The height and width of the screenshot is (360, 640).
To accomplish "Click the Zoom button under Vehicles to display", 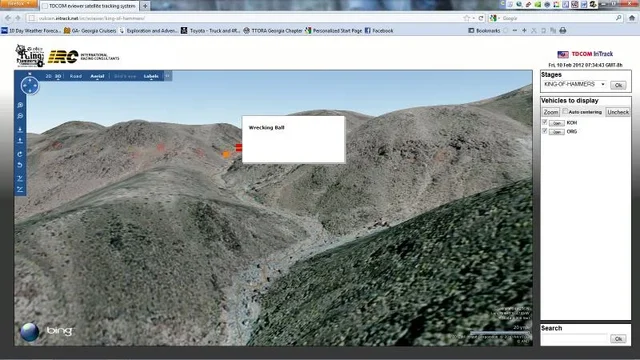I will [x=551, y=112].
